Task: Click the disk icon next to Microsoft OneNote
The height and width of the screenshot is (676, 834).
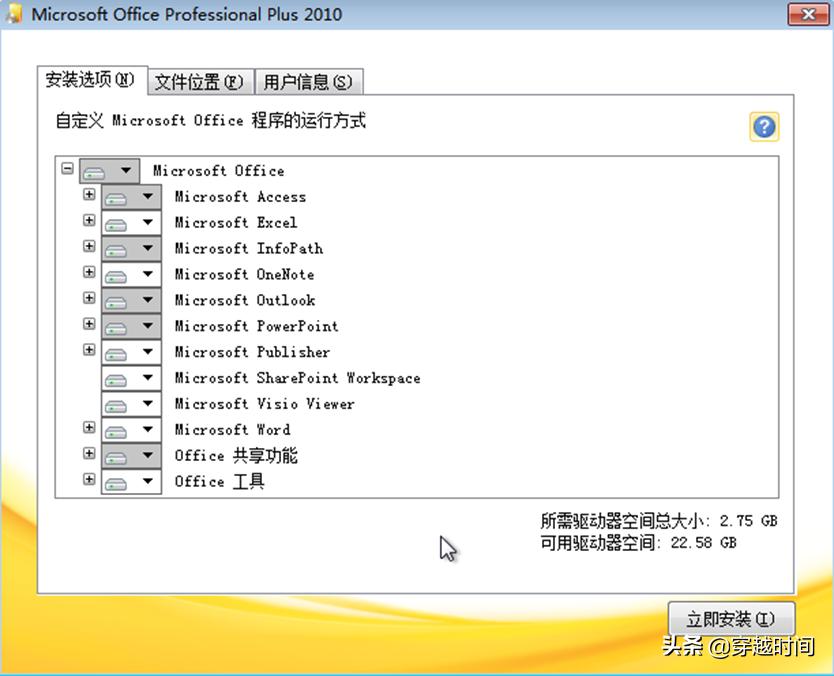Action: point(117,274)
